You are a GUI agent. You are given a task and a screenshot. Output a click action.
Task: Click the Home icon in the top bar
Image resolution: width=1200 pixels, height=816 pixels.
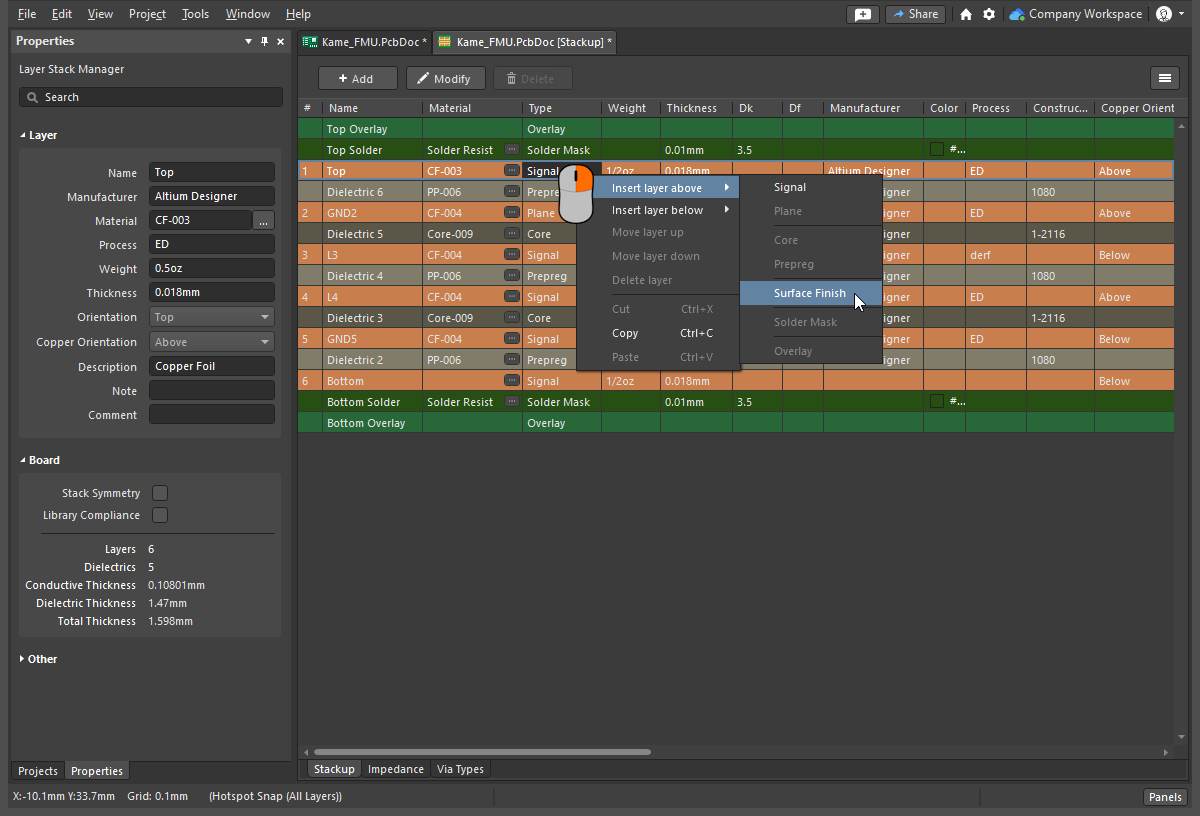(x=965, y=14)
